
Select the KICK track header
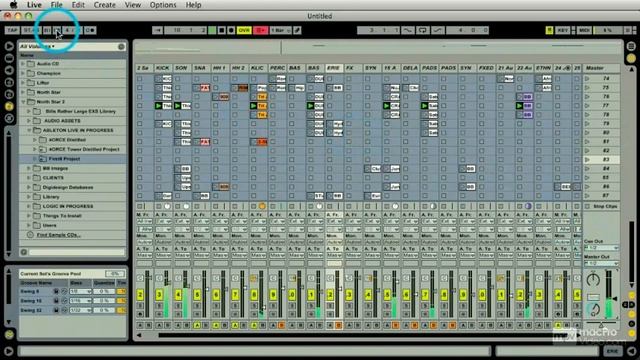coord(162,68)
